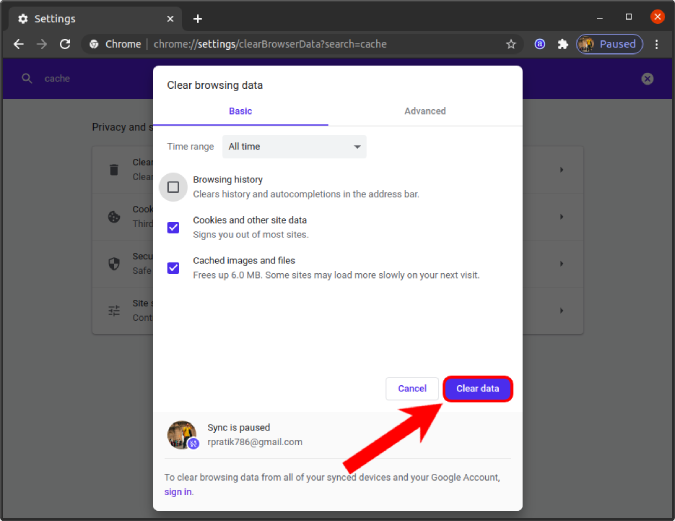Click the rpratik786@gmail.com email text
Image resolution: width=675 pixels, height=521 pixels.
tap(255, 442)
